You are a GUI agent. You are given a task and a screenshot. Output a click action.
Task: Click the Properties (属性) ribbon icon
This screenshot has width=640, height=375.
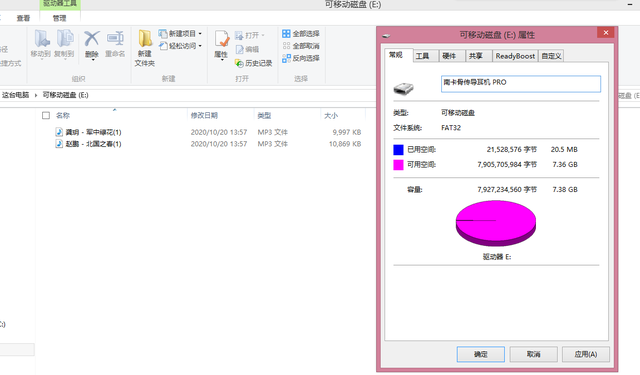(x=222, y=39)
